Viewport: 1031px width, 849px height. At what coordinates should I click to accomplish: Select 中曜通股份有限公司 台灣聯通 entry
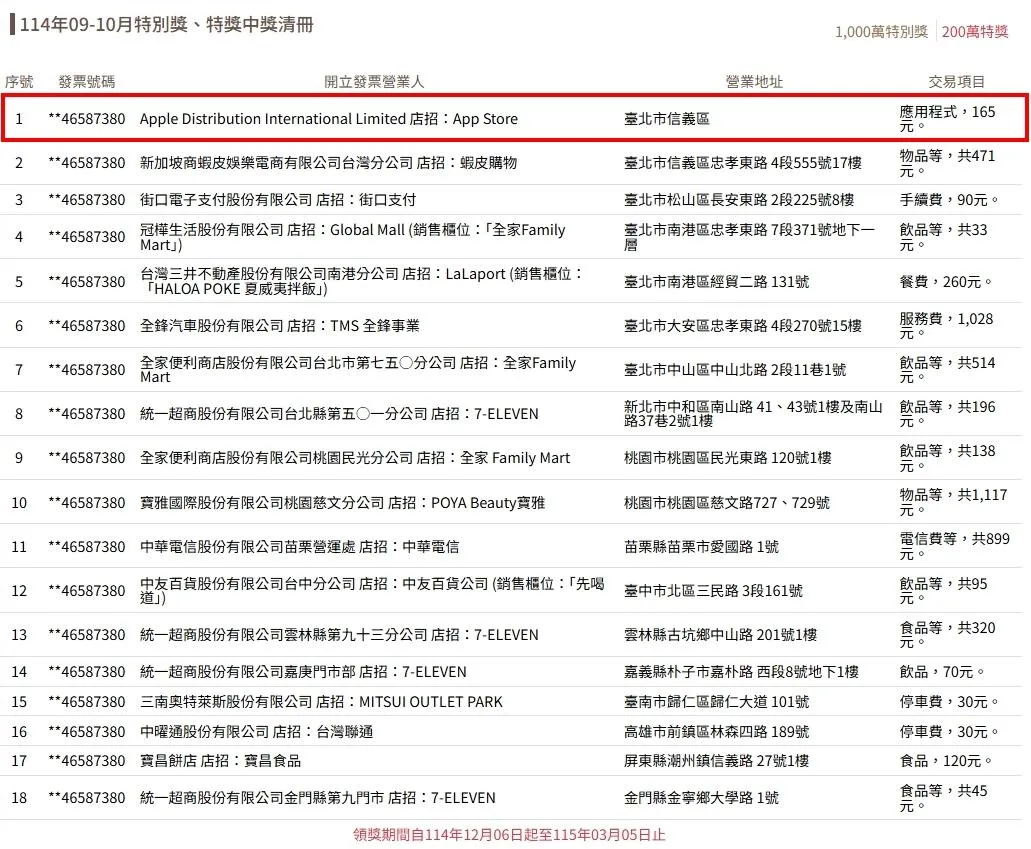pyautogui.click(x=256, y=732)
